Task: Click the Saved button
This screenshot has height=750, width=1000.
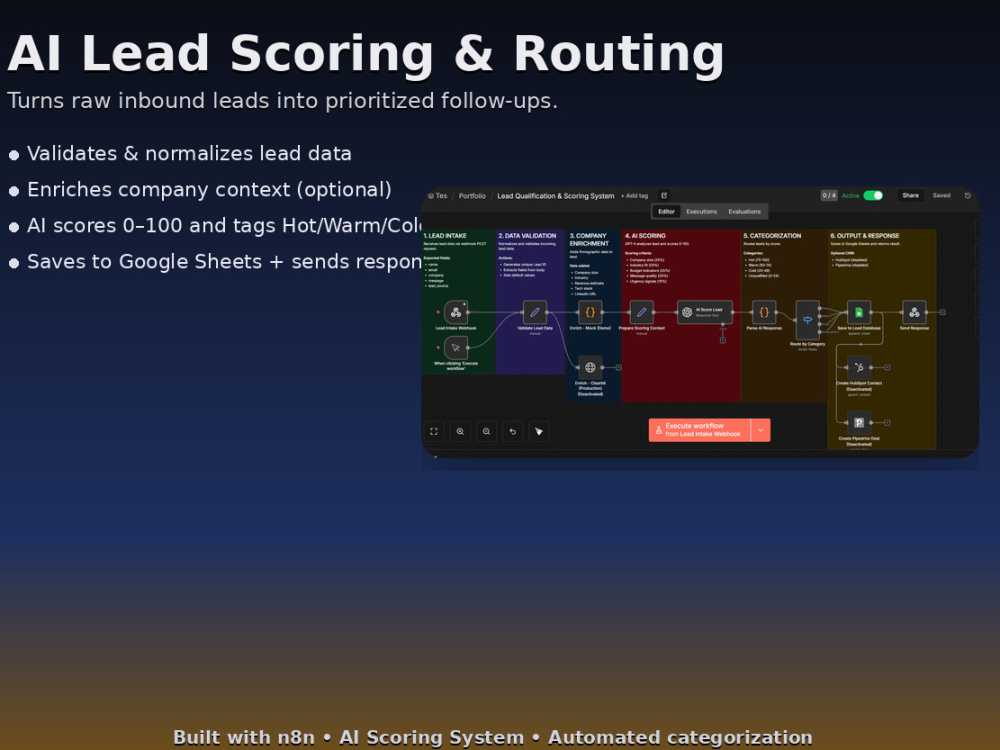Action: click(941, 196)
